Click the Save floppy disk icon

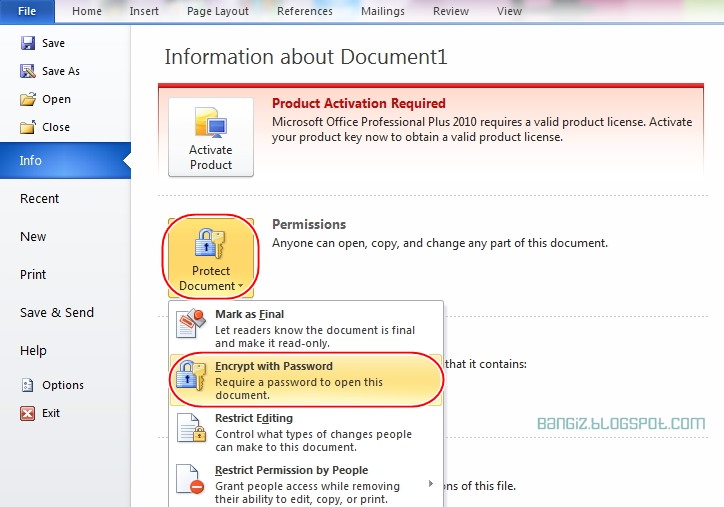pos(28,43)
